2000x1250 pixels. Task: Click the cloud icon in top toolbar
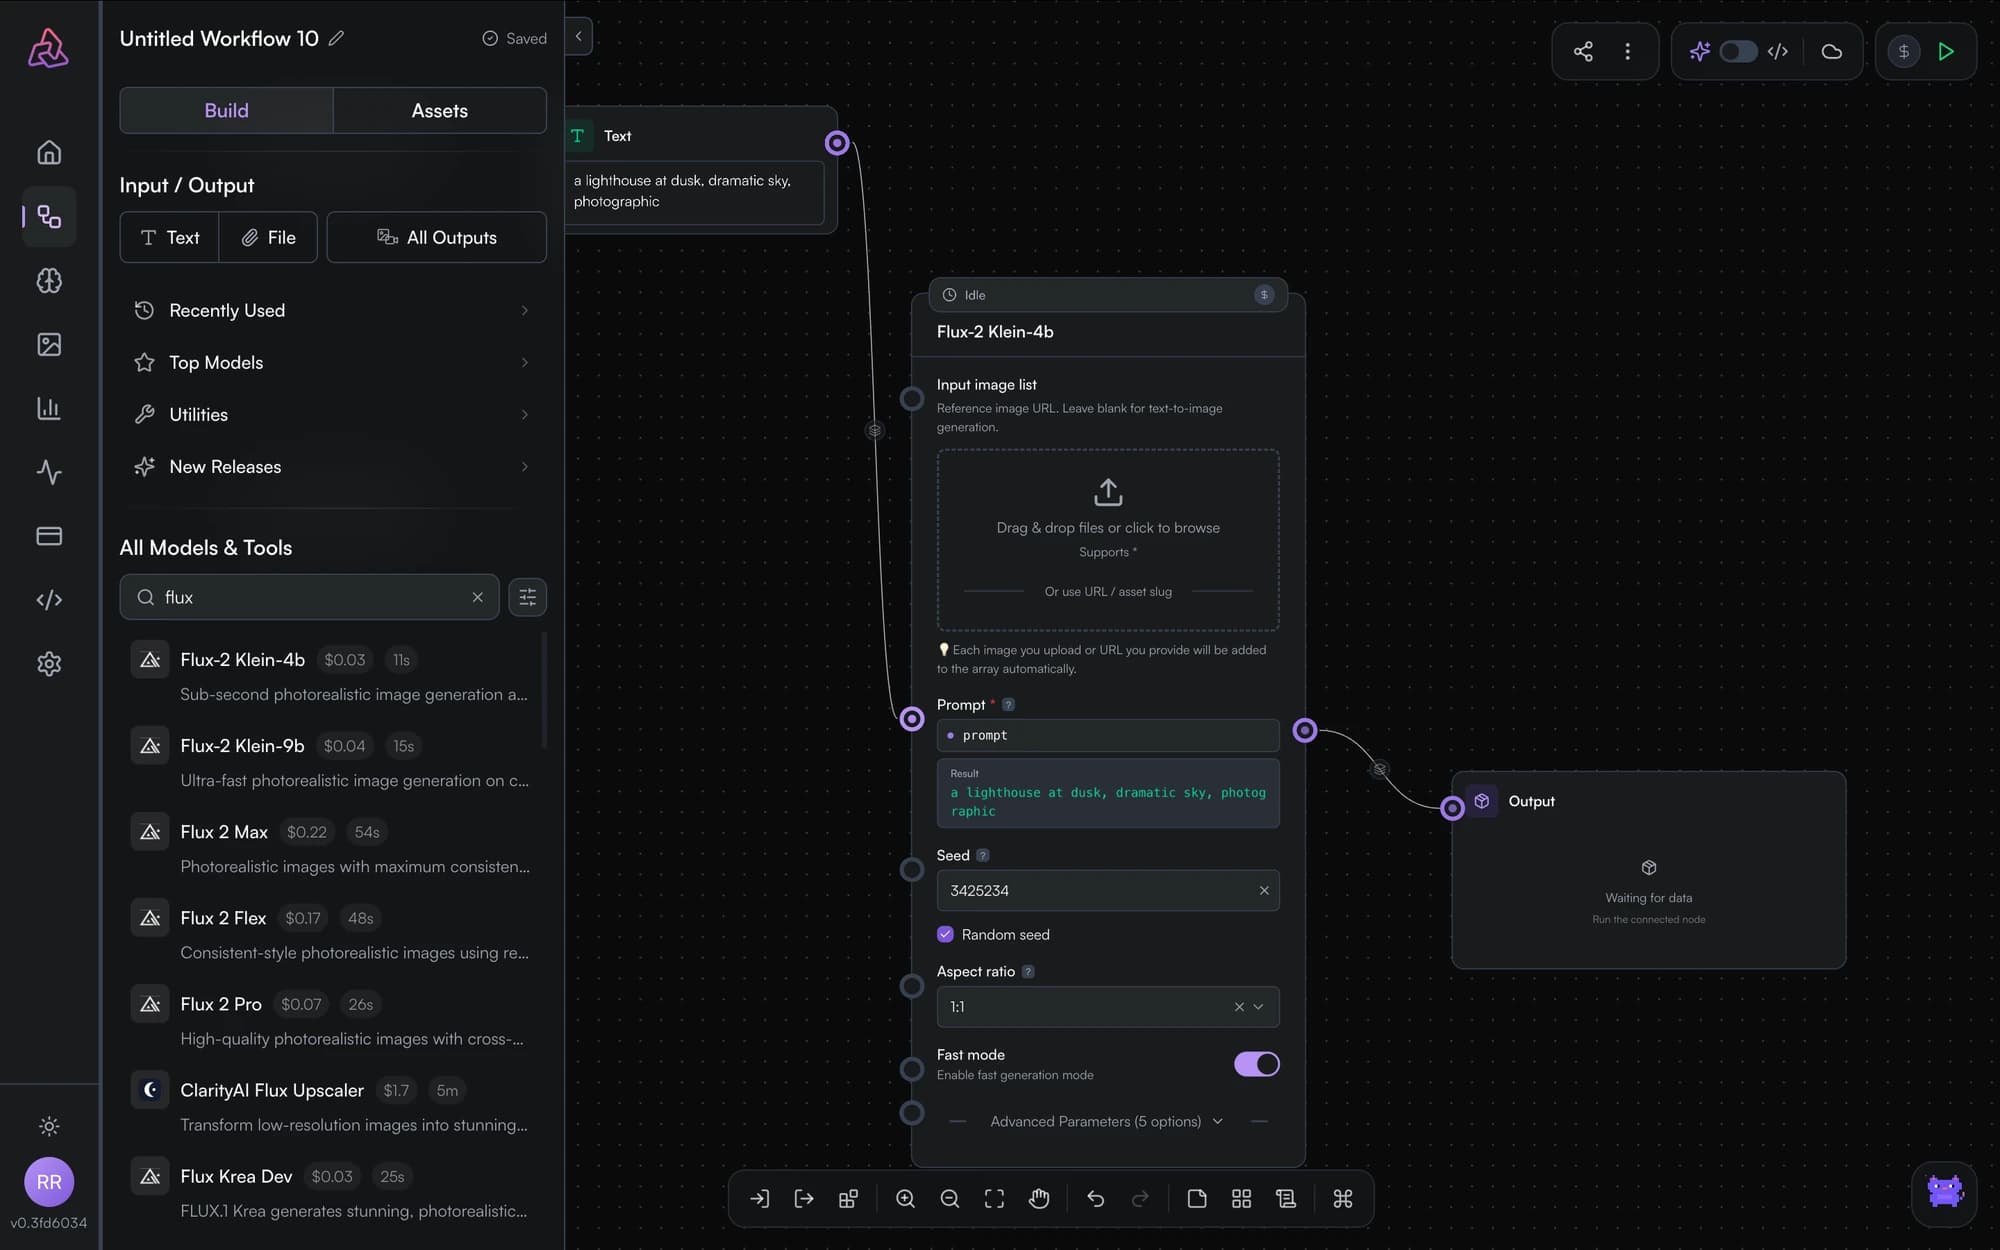(x=1831, y=51)
